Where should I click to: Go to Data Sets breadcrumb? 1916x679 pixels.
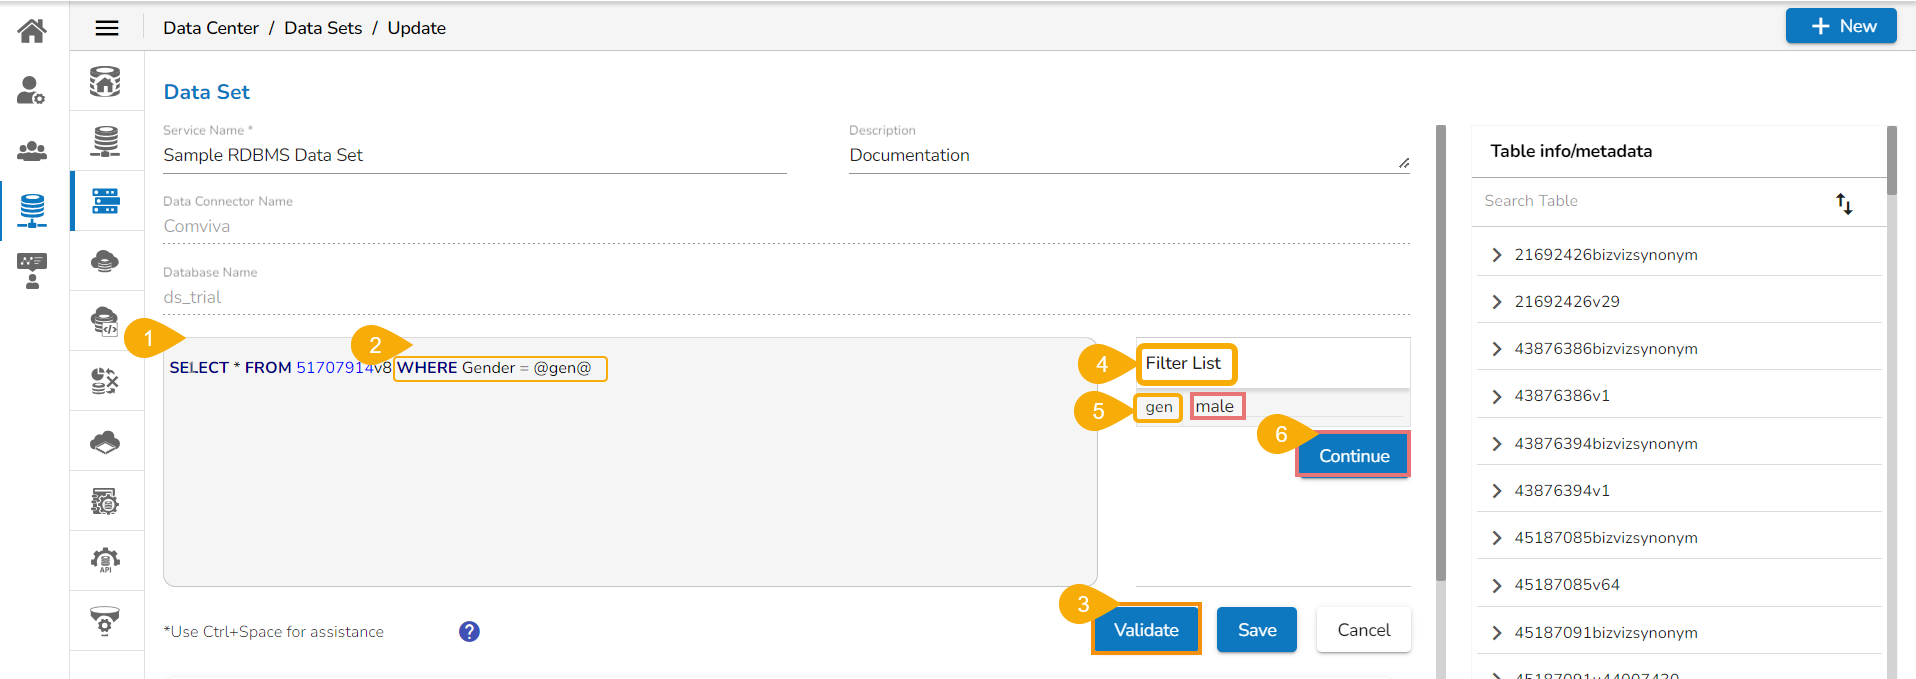[323, 28]
